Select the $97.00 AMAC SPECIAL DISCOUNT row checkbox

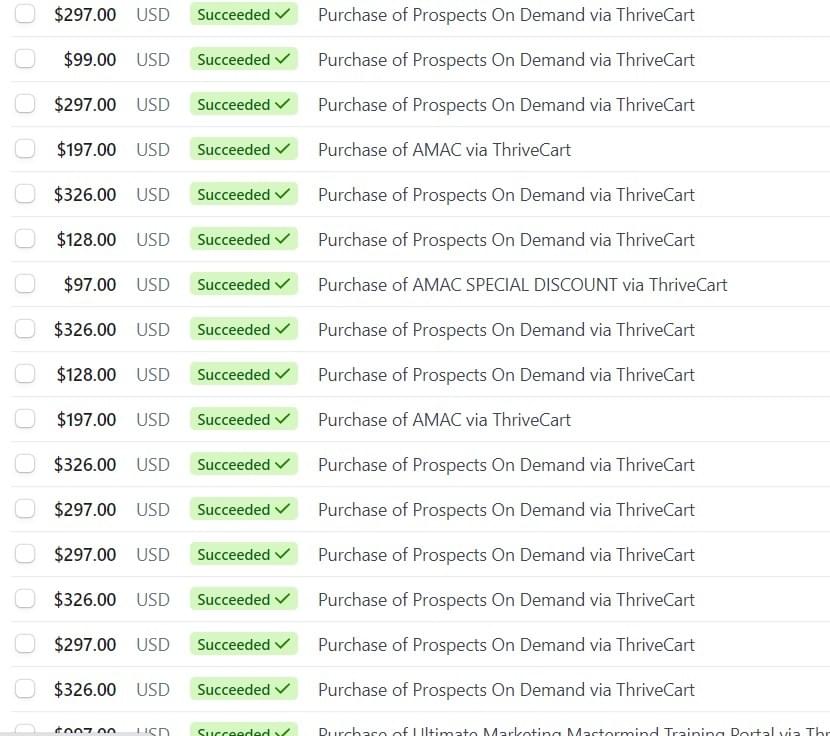click(25, 284)
